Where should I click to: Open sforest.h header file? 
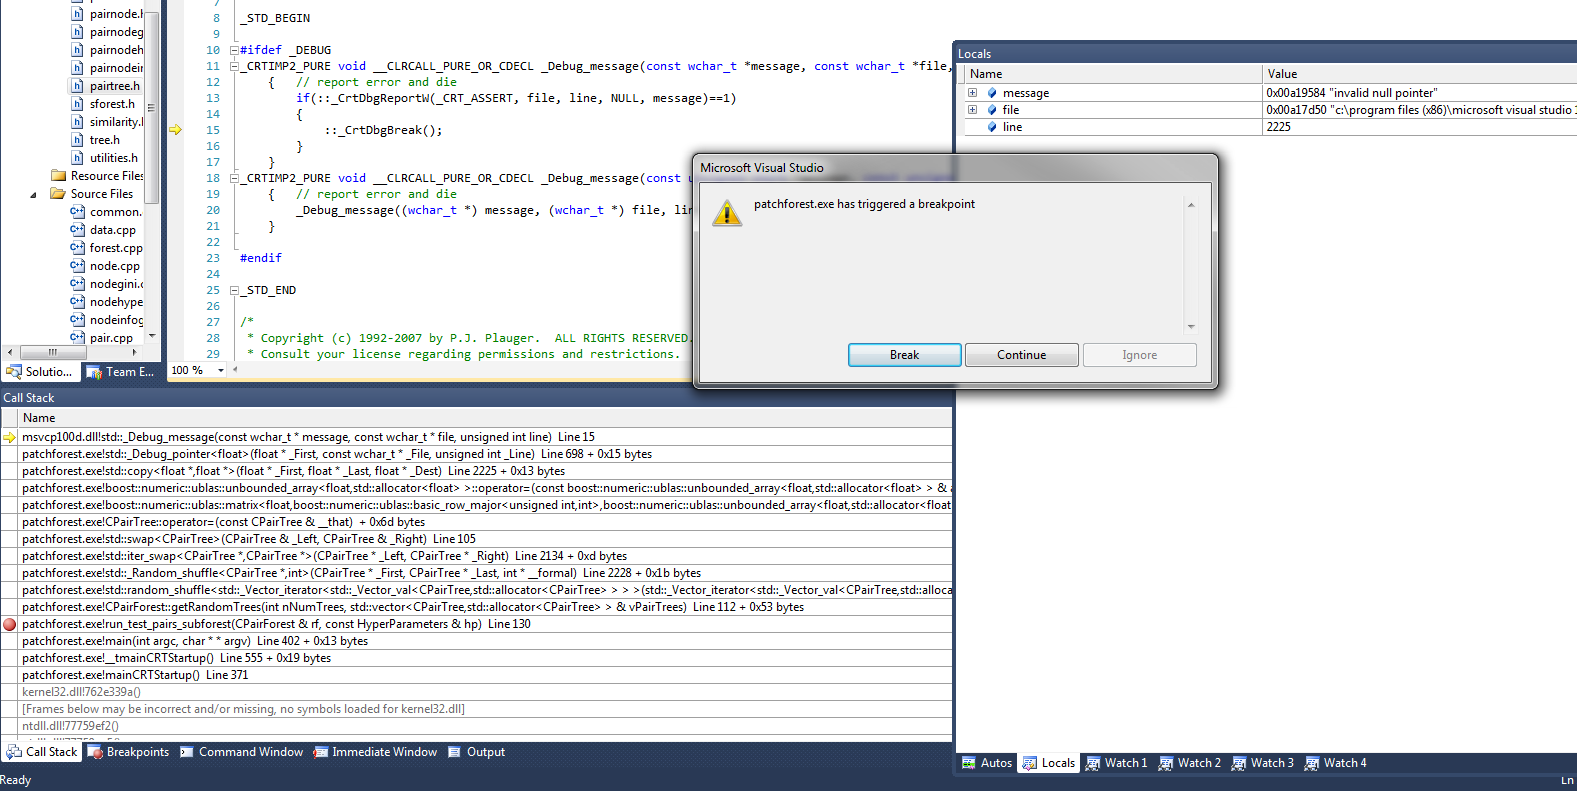click(x=112, y=104)
